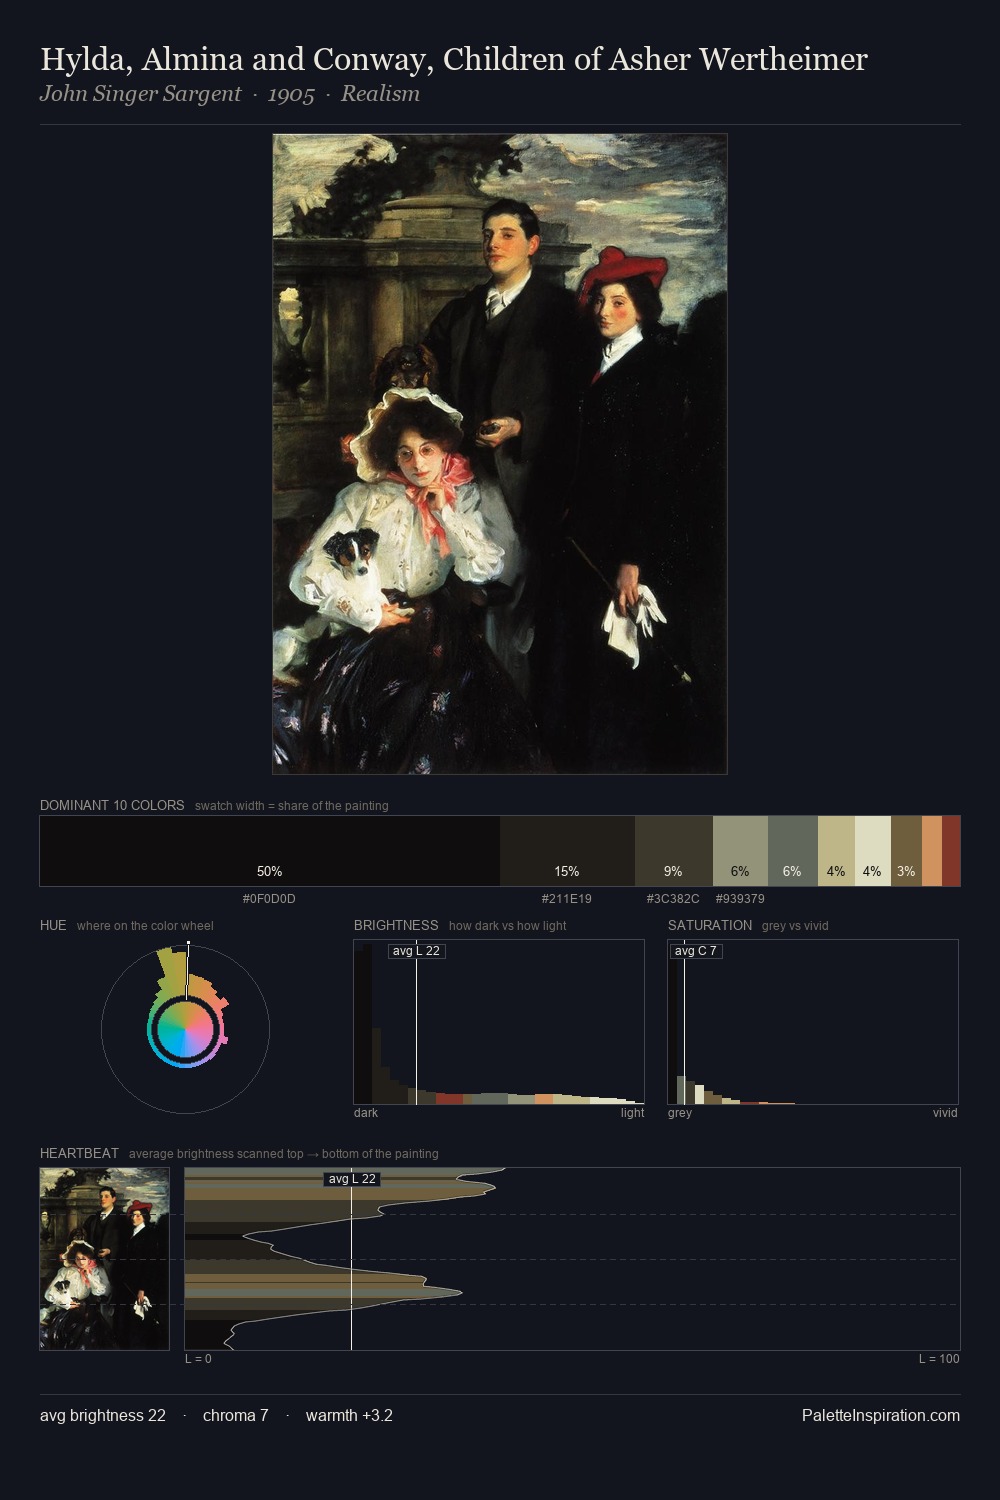The width and height of the screenshot is (1000, 1500).
Task: Open the PaletteInspiration.com link
Action: click(x=881, y=1415)
